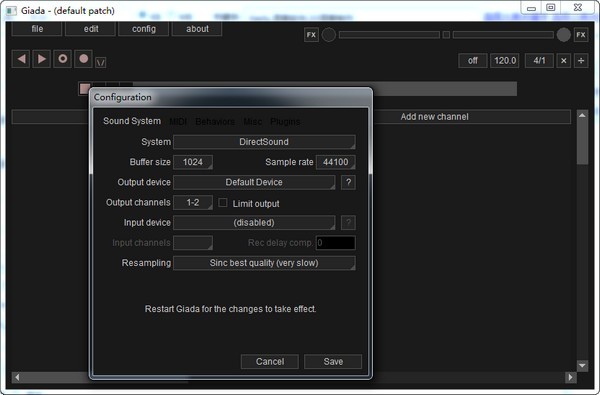Enable the Limit output checkbox
Screen dimensions: 600x395
click(223, 203)
